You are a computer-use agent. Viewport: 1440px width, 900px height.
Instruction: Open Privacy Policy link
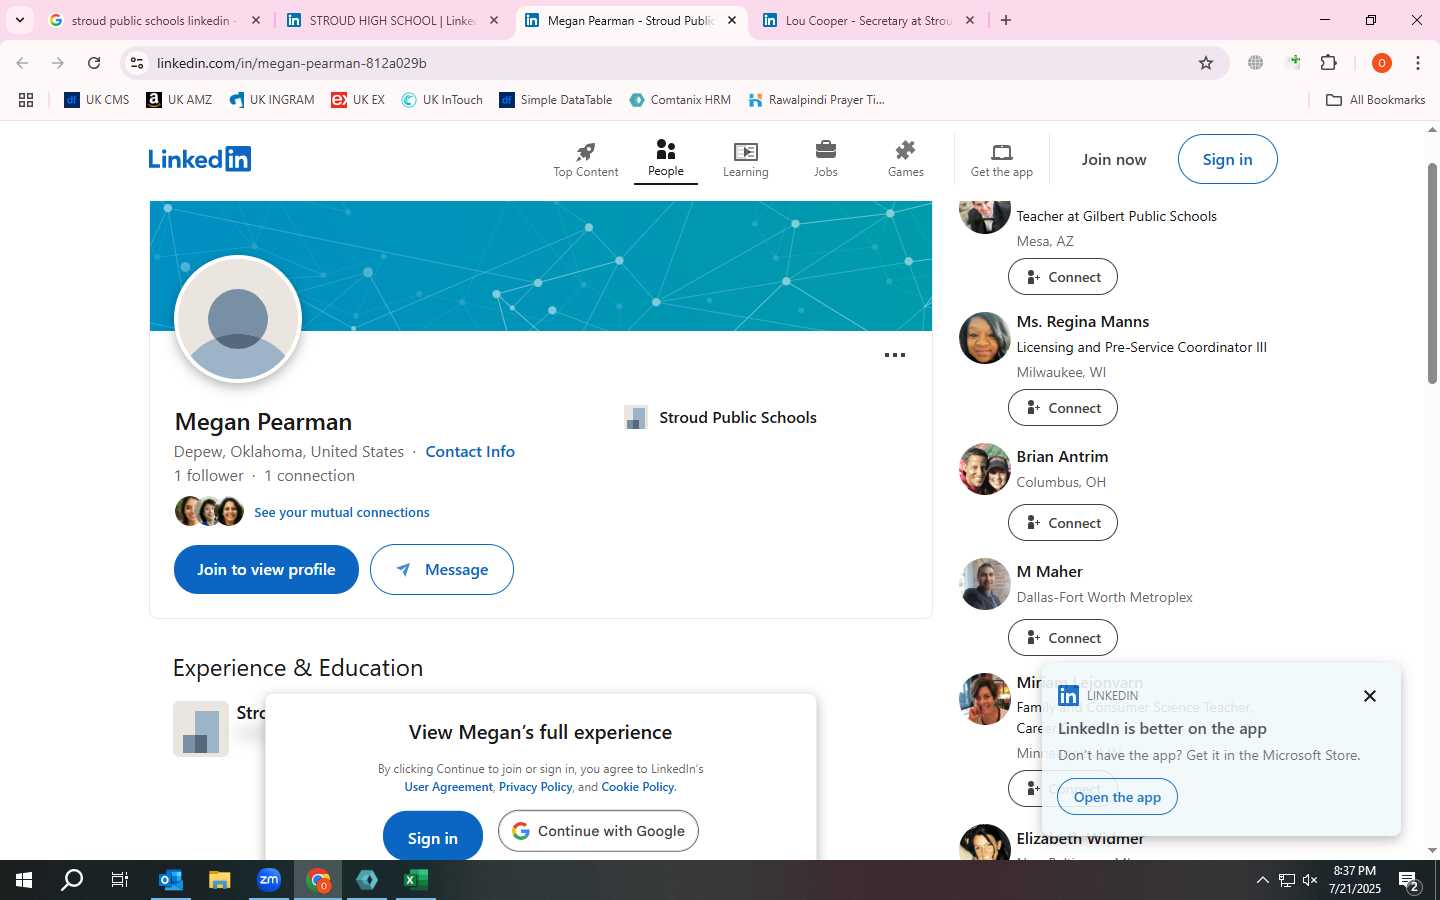(x=535, y=787)
